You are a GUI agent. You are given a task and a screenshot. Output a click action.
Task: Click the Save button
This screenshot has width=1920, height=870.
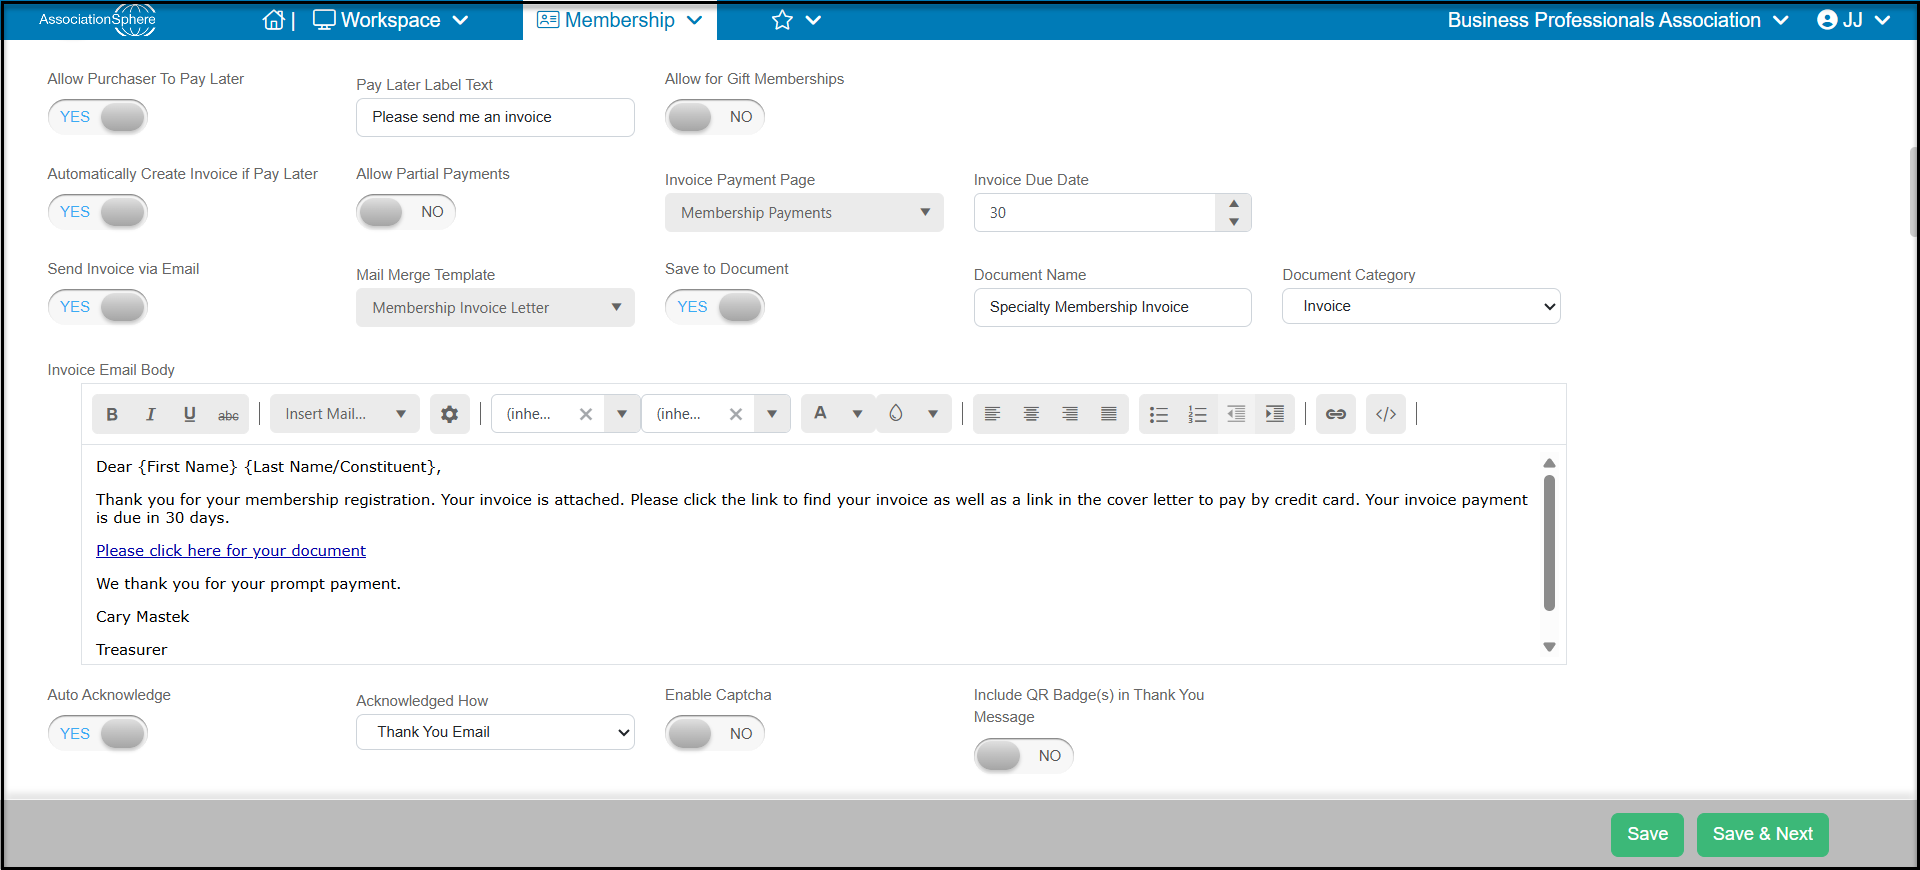coord(1647,834)
